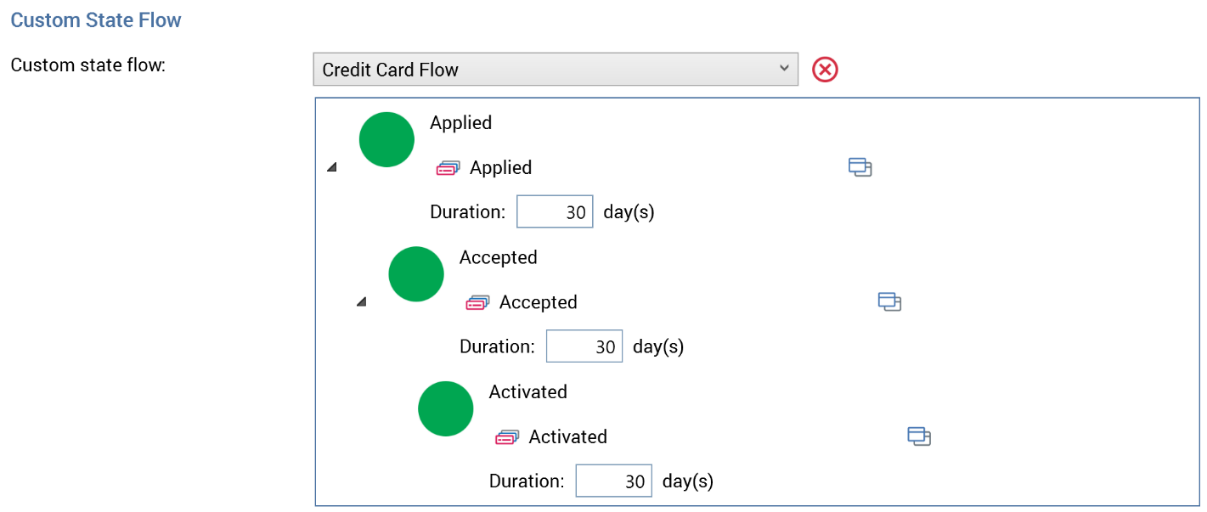The width and height of the screenshot is (1207, 512).
Task: Focus the Accepted Duration days field
Action: (584, 347)
